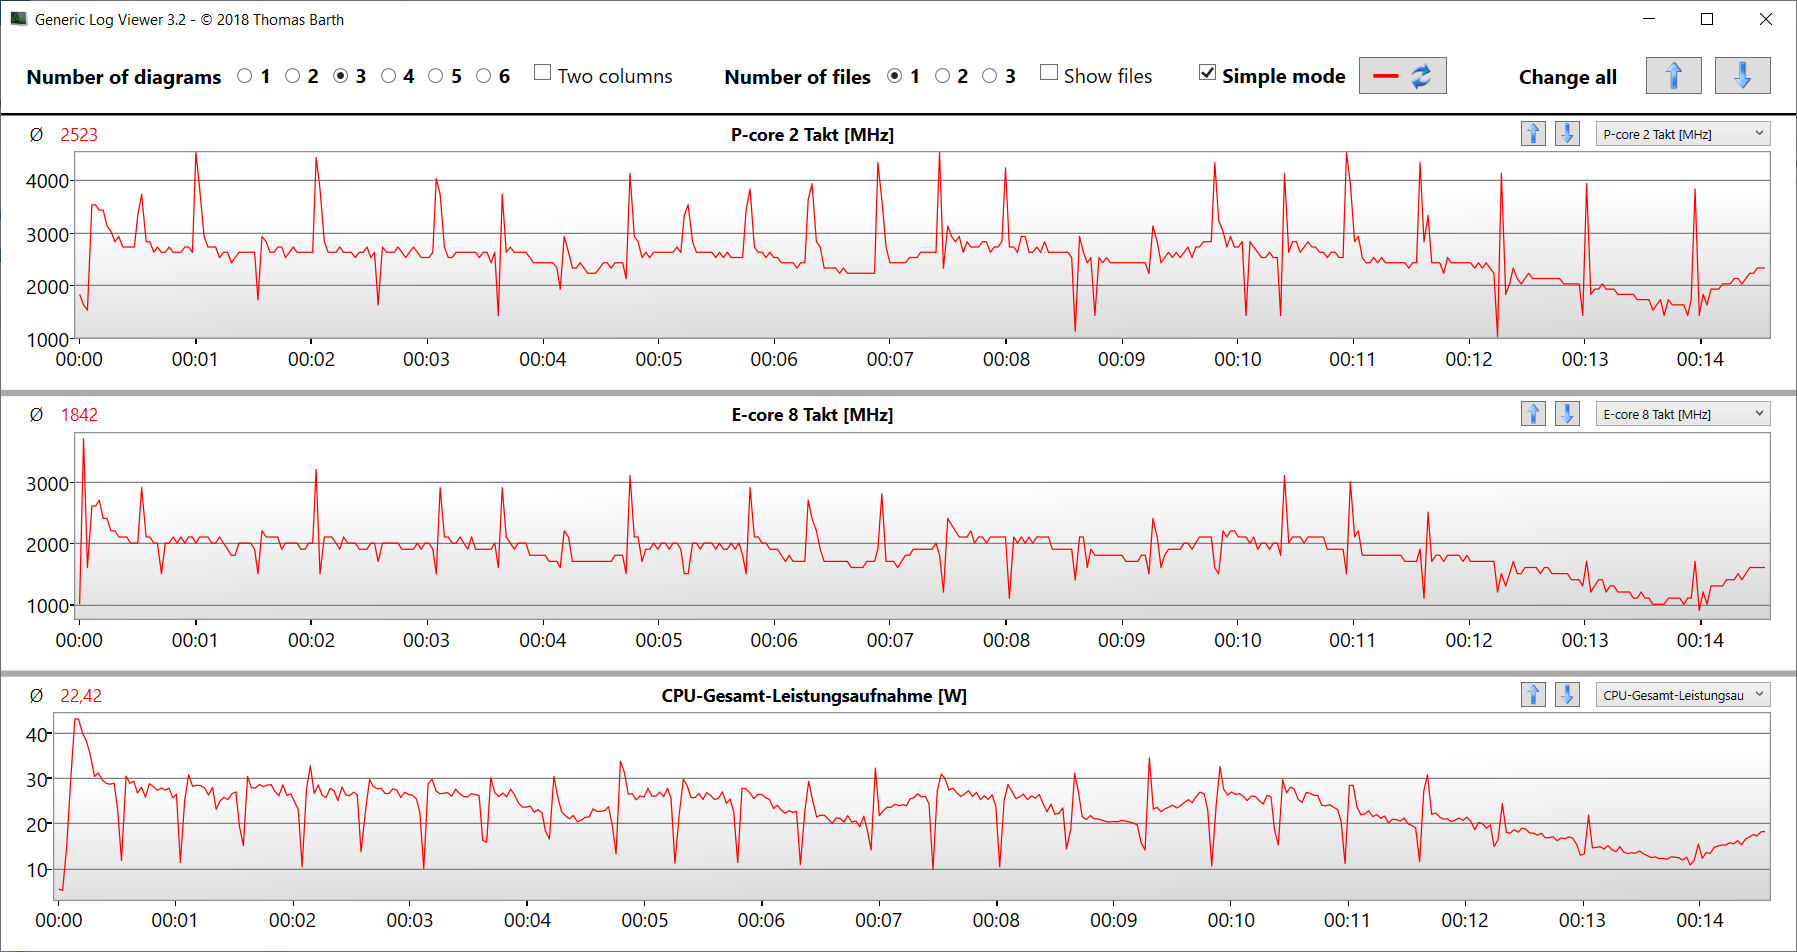Screen dimensions: 1797x952
Task: Uncheck the Simple mode checkbox
Action: (x=1208, y=73)
